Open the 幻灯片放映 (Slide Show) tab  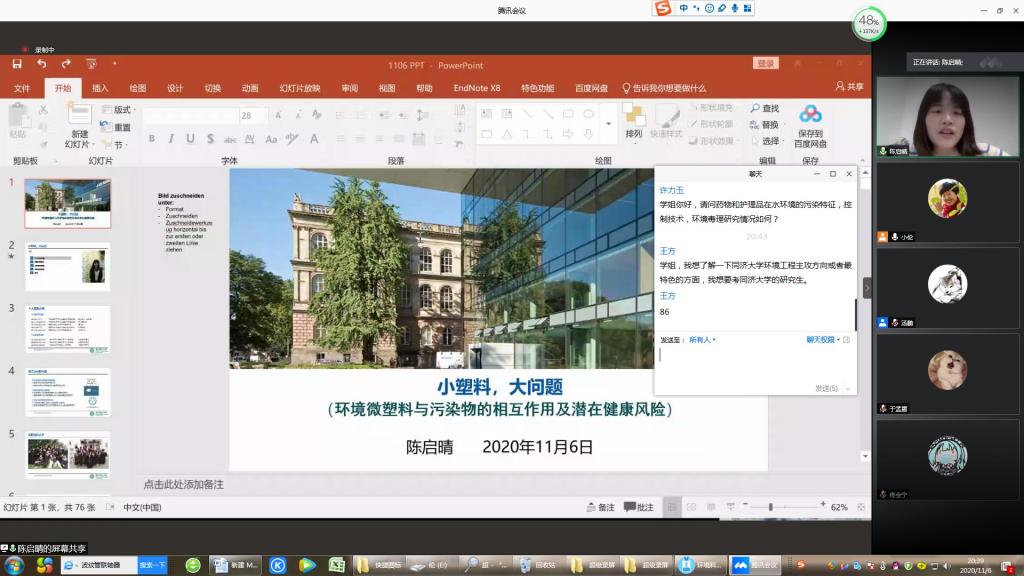pos(300,88)
